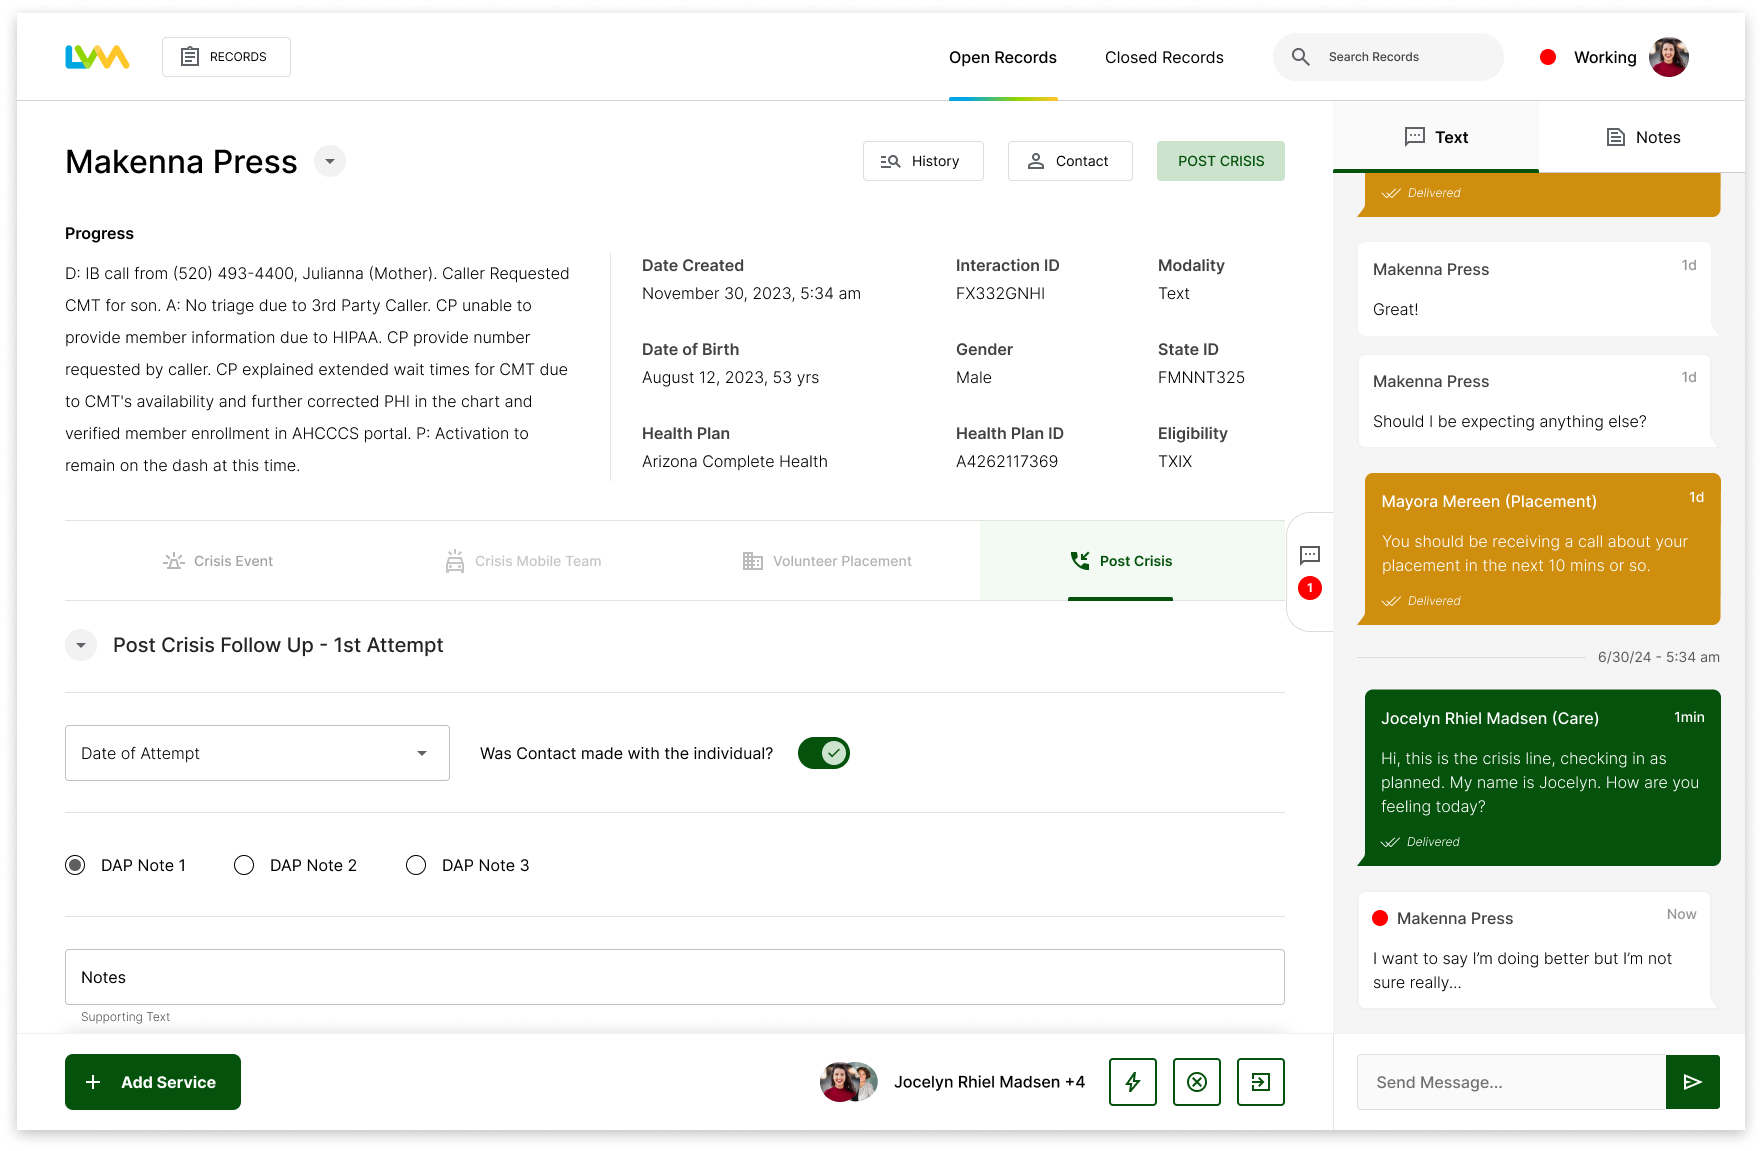Open the Date of Attempt dropdown
Image resolution: width=1762 pixels, height=1151 pixels.
(x=257, y=753)
